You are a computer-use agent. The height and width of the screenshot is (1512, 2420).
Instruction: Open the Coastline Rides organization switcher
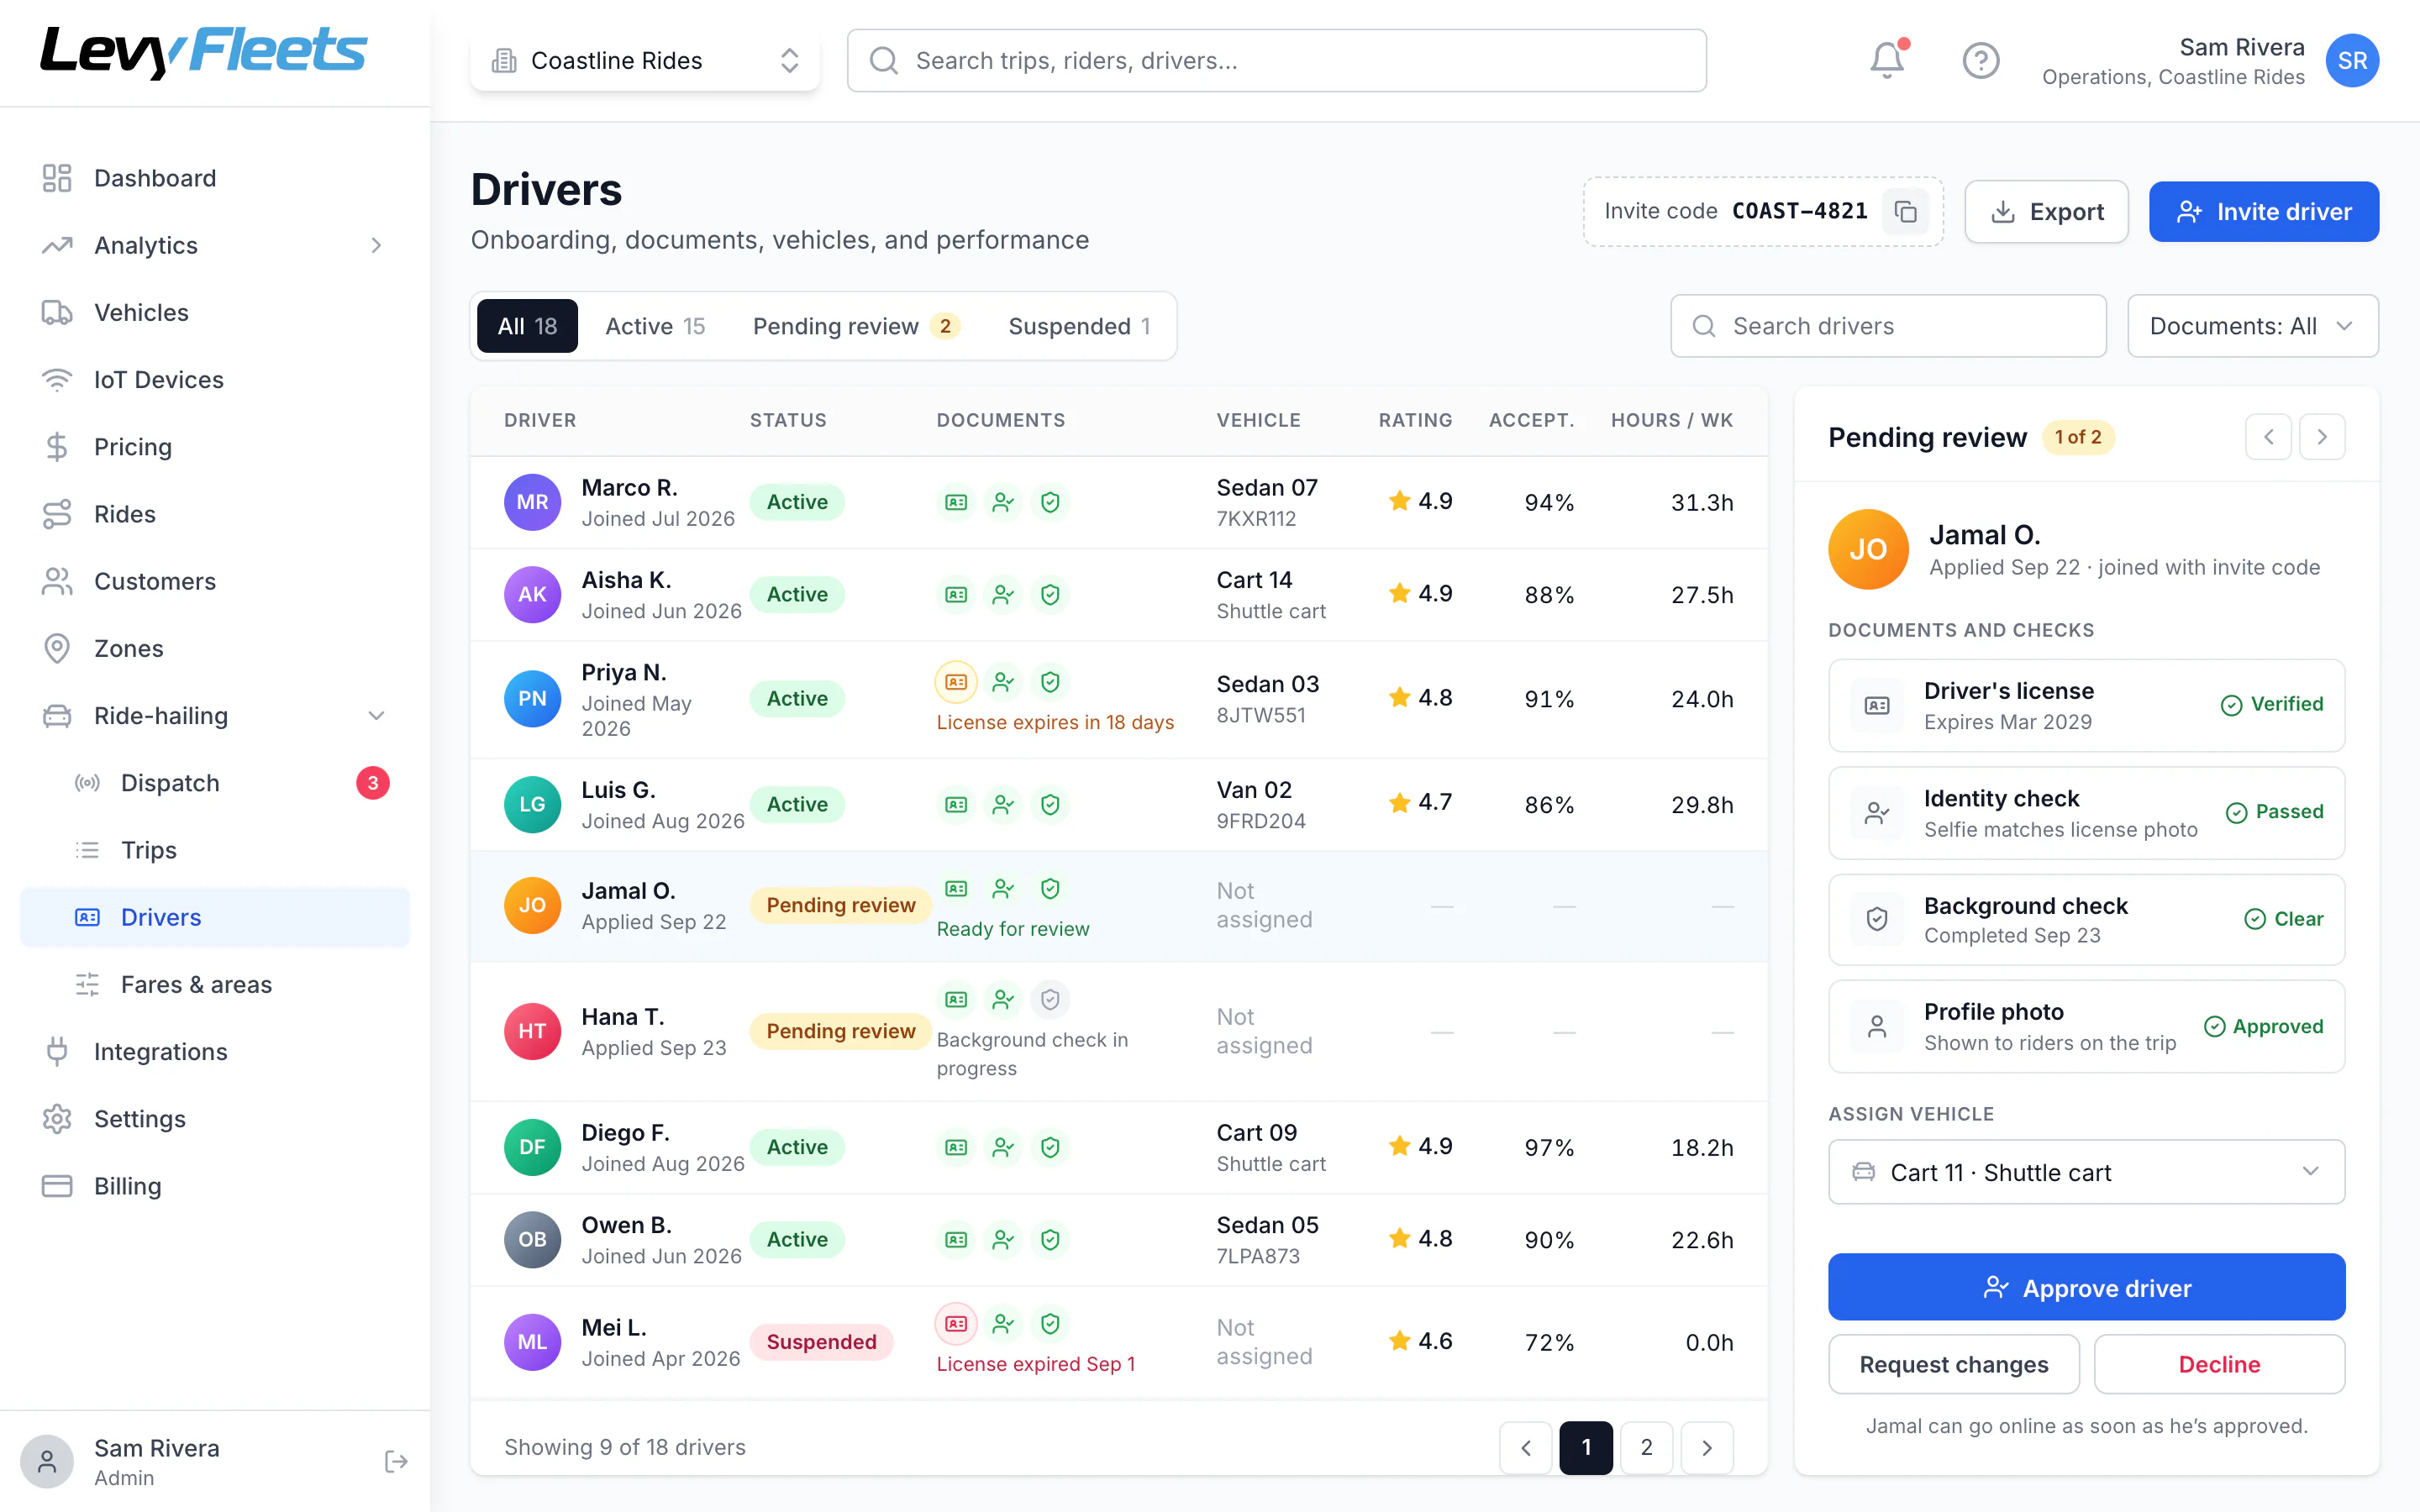645,60
